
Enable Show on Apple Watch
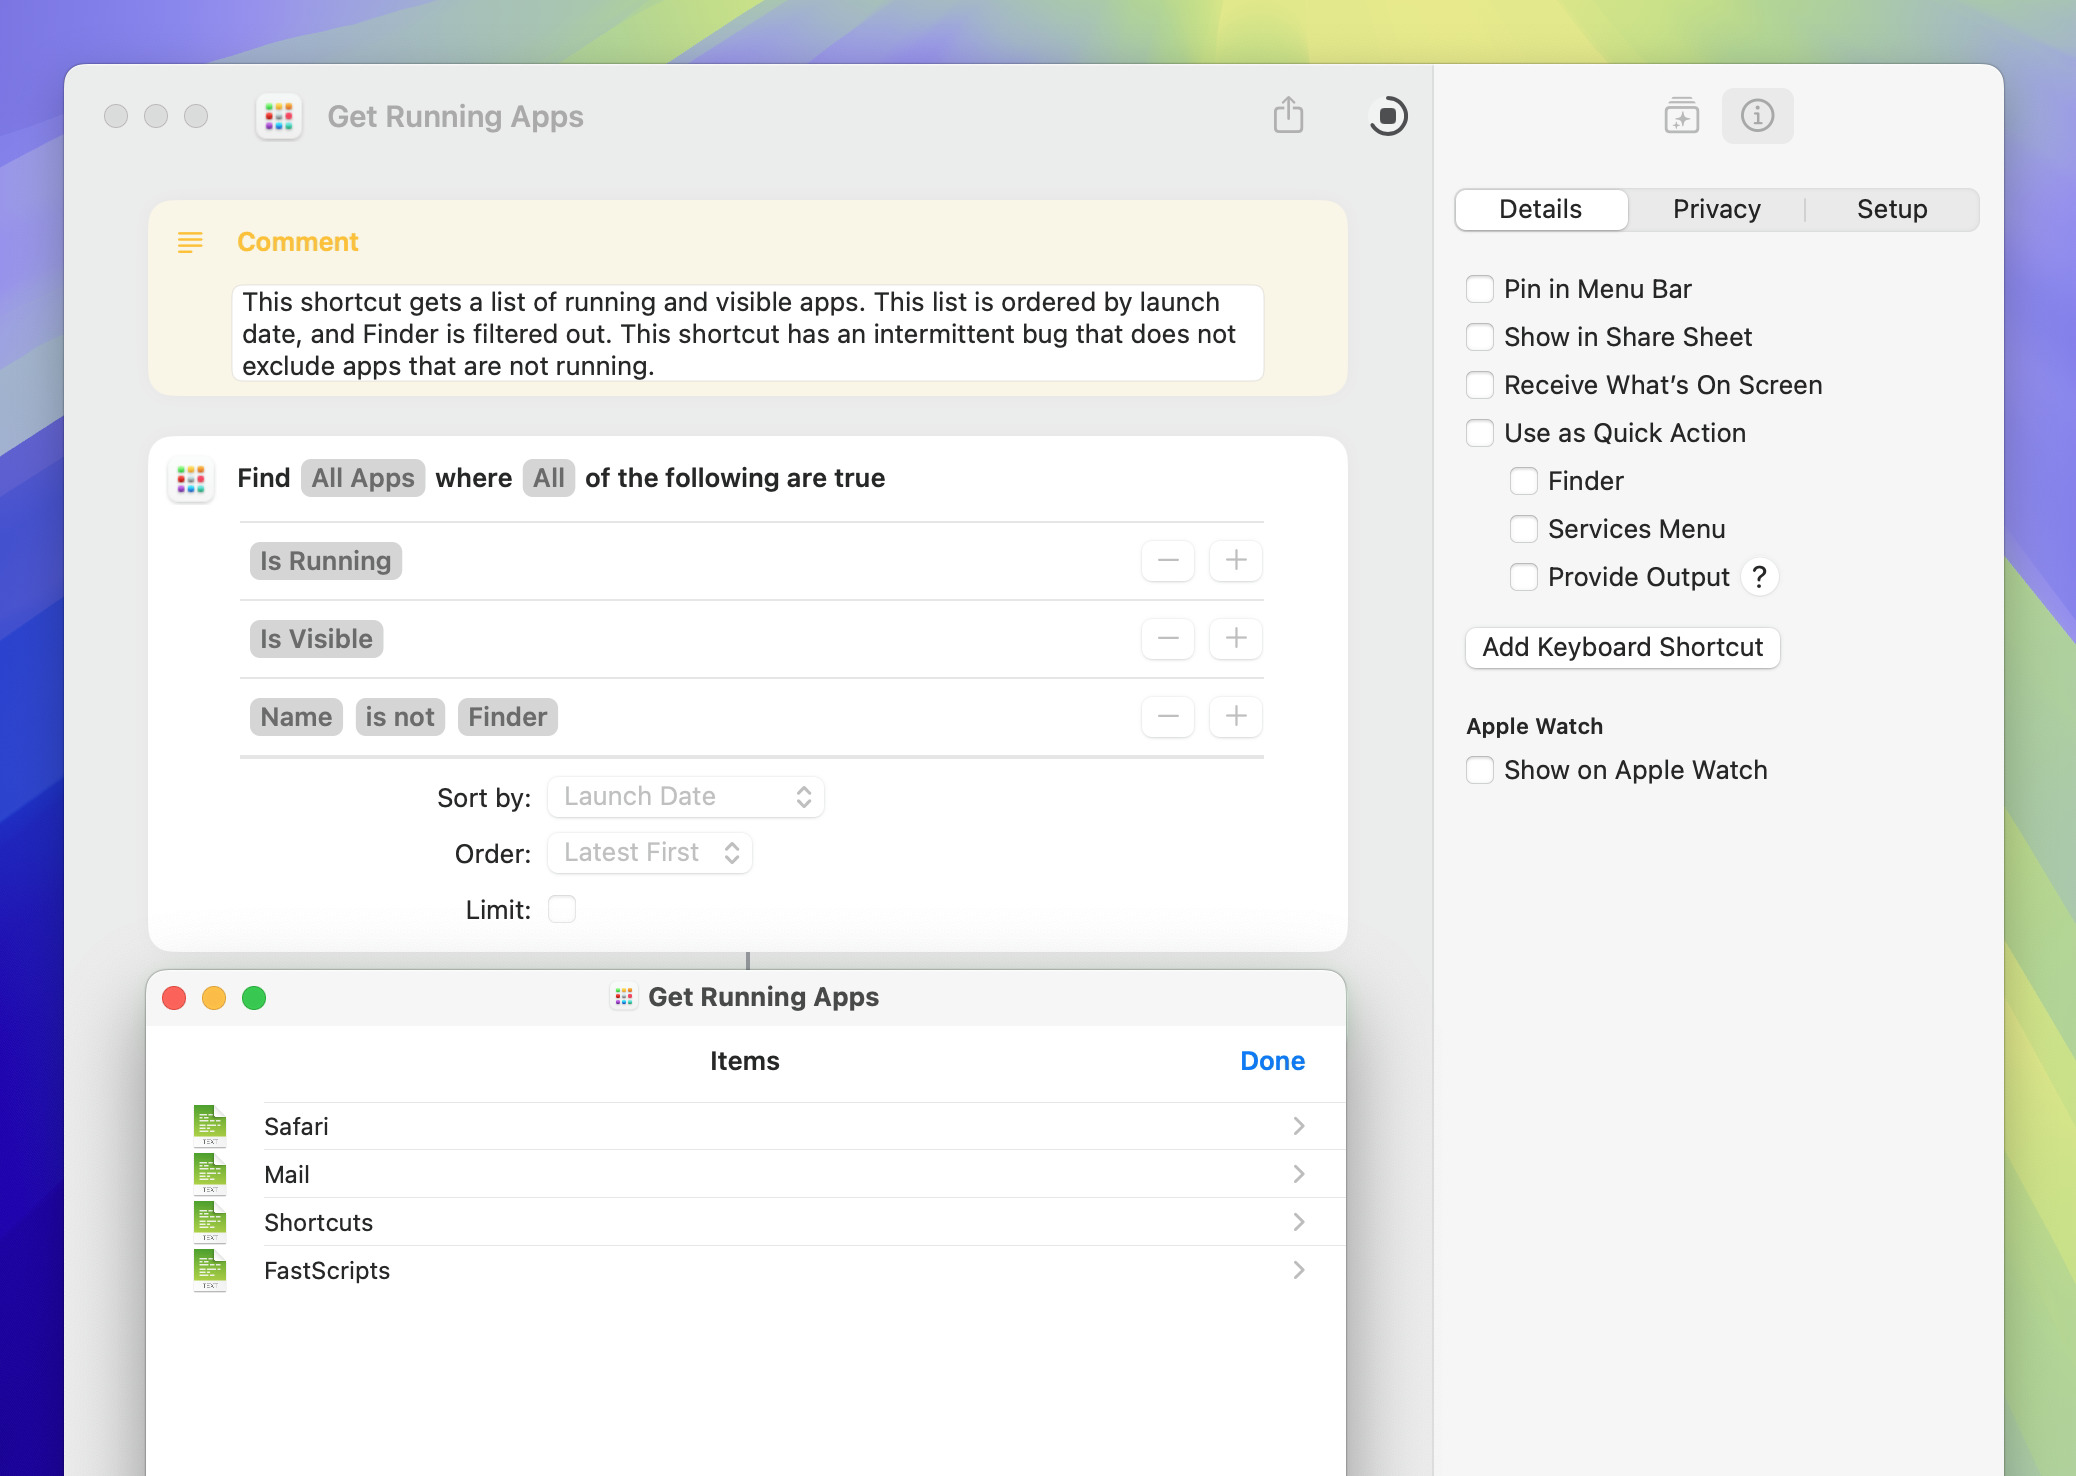tap(1480, 770)
